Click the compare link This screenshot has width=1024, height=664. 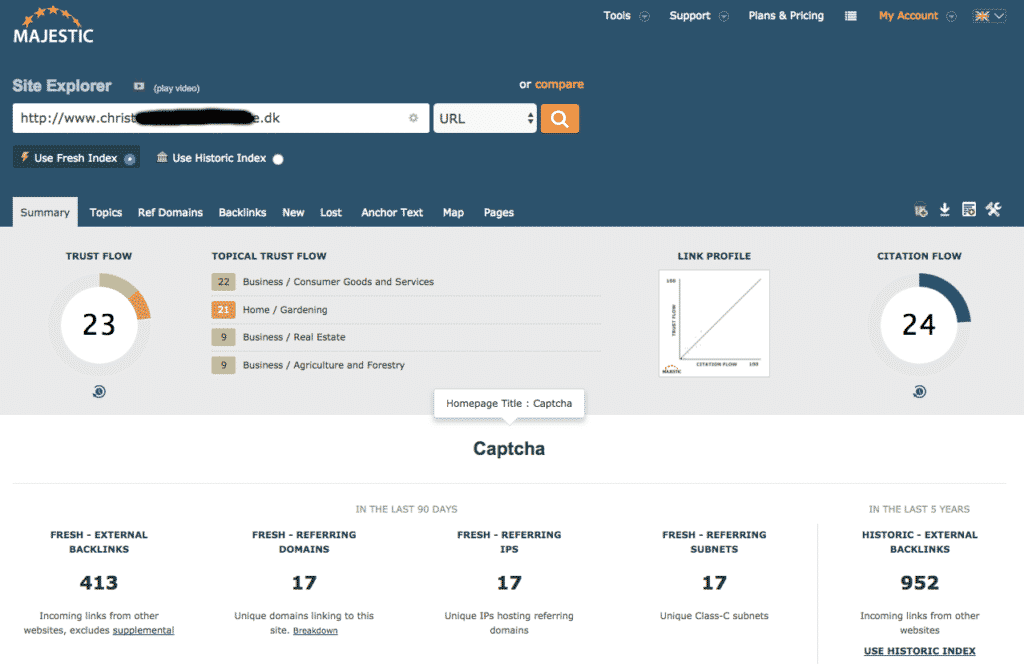(x=559, y=84)
